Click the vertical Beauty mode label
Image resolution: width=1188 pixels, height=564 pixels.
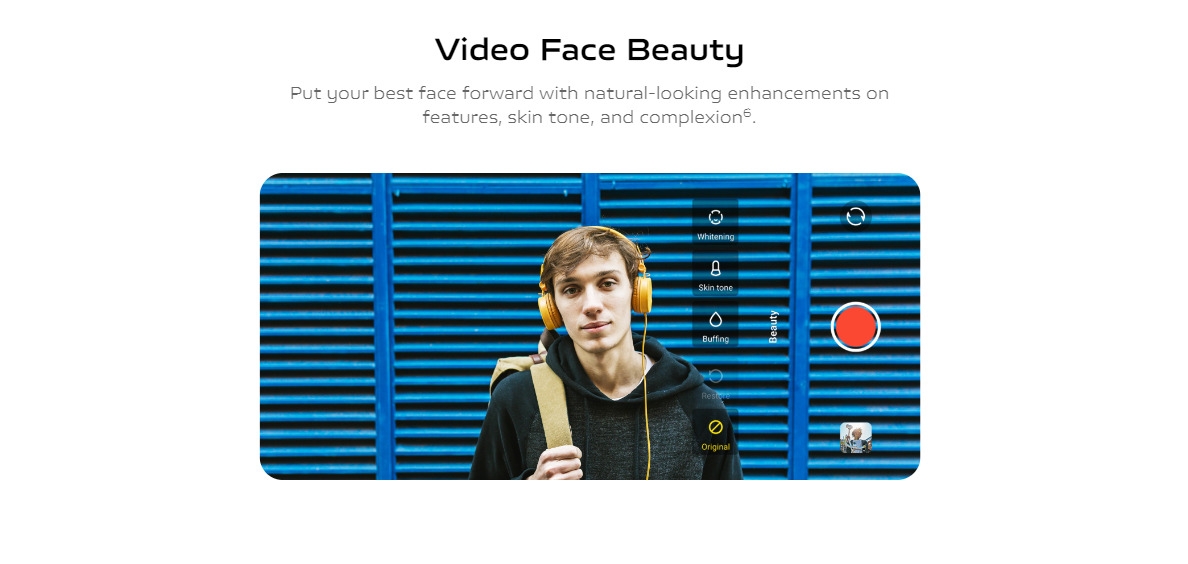coord(773,327)
